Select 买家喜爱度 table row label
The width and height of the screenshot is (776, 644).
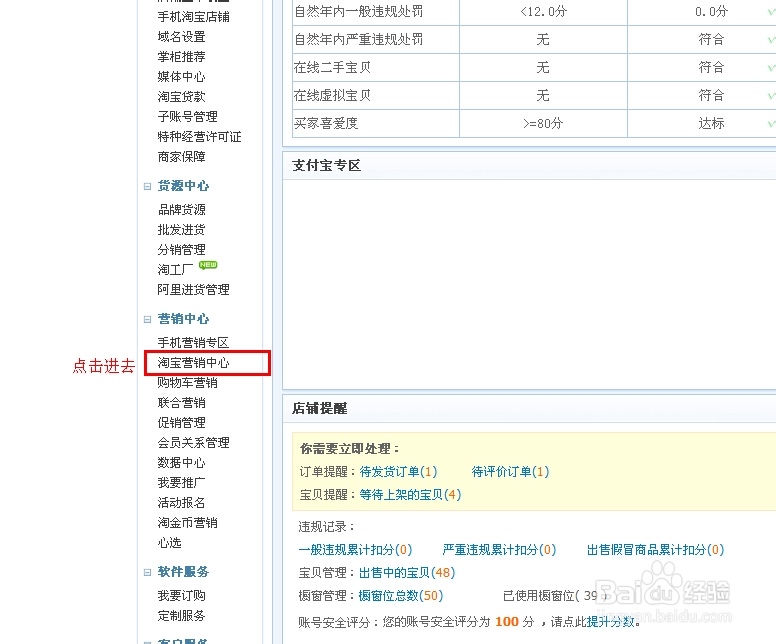326,123
